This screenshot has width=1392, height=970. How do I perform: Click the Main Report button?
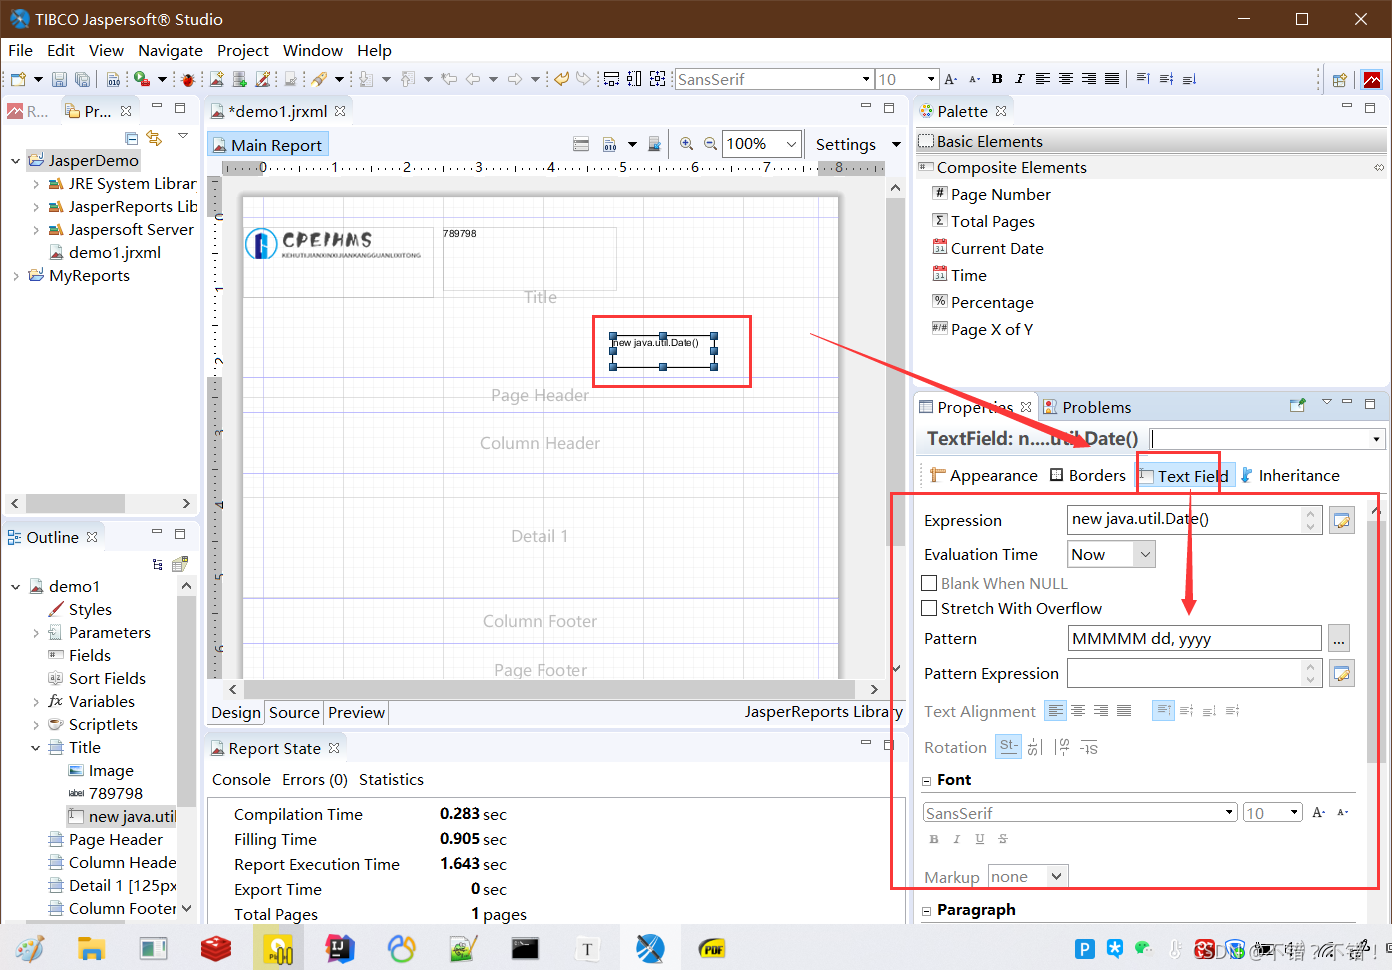tap(268, 145)
